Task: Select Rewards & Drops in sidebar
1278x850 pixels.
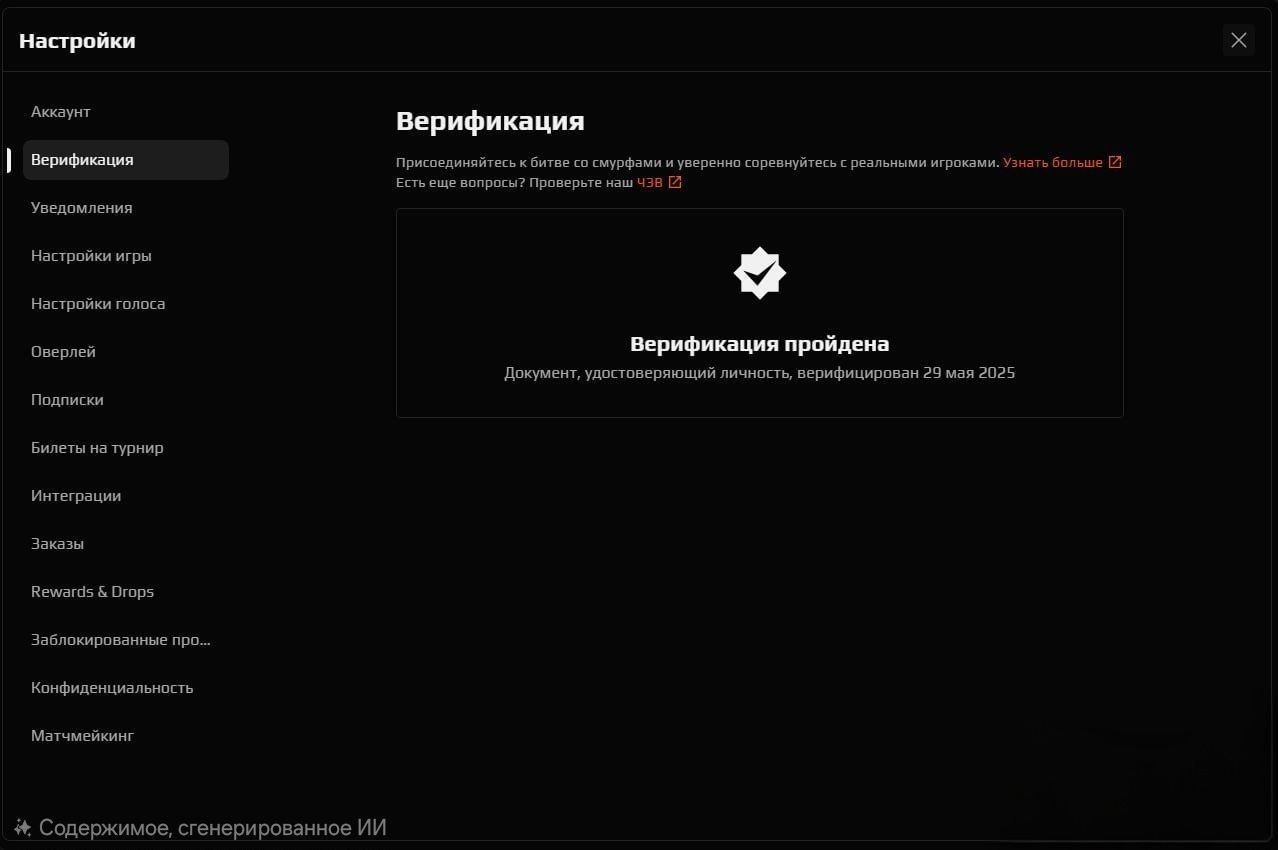Action: (x=92, y=592)
